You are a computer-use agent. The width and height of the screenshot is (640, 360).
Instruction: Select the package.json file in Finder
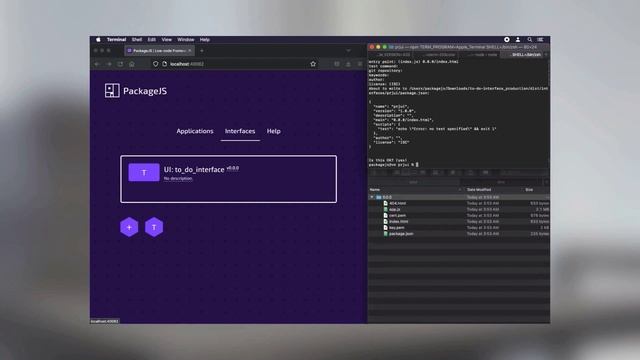[x=401, y=233]
